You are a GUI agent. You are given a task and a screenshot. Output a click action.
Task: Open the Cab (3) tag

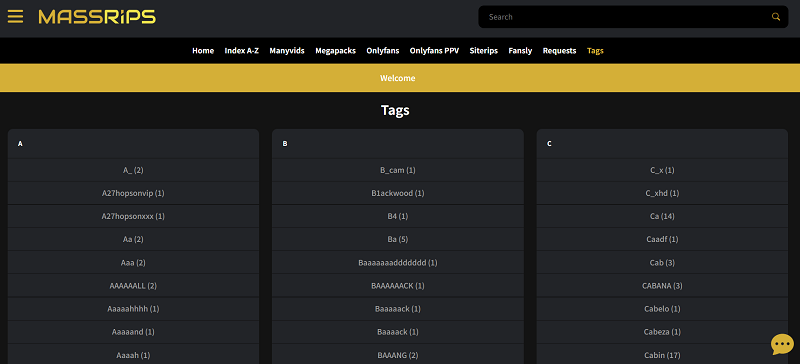[662, 262]
